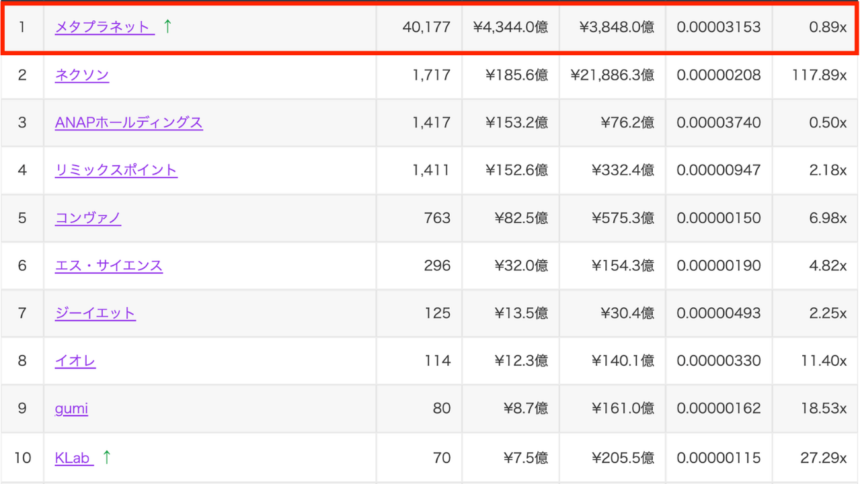
Task: Open the エス・サイエンス link
Action: tap(109, 265)
